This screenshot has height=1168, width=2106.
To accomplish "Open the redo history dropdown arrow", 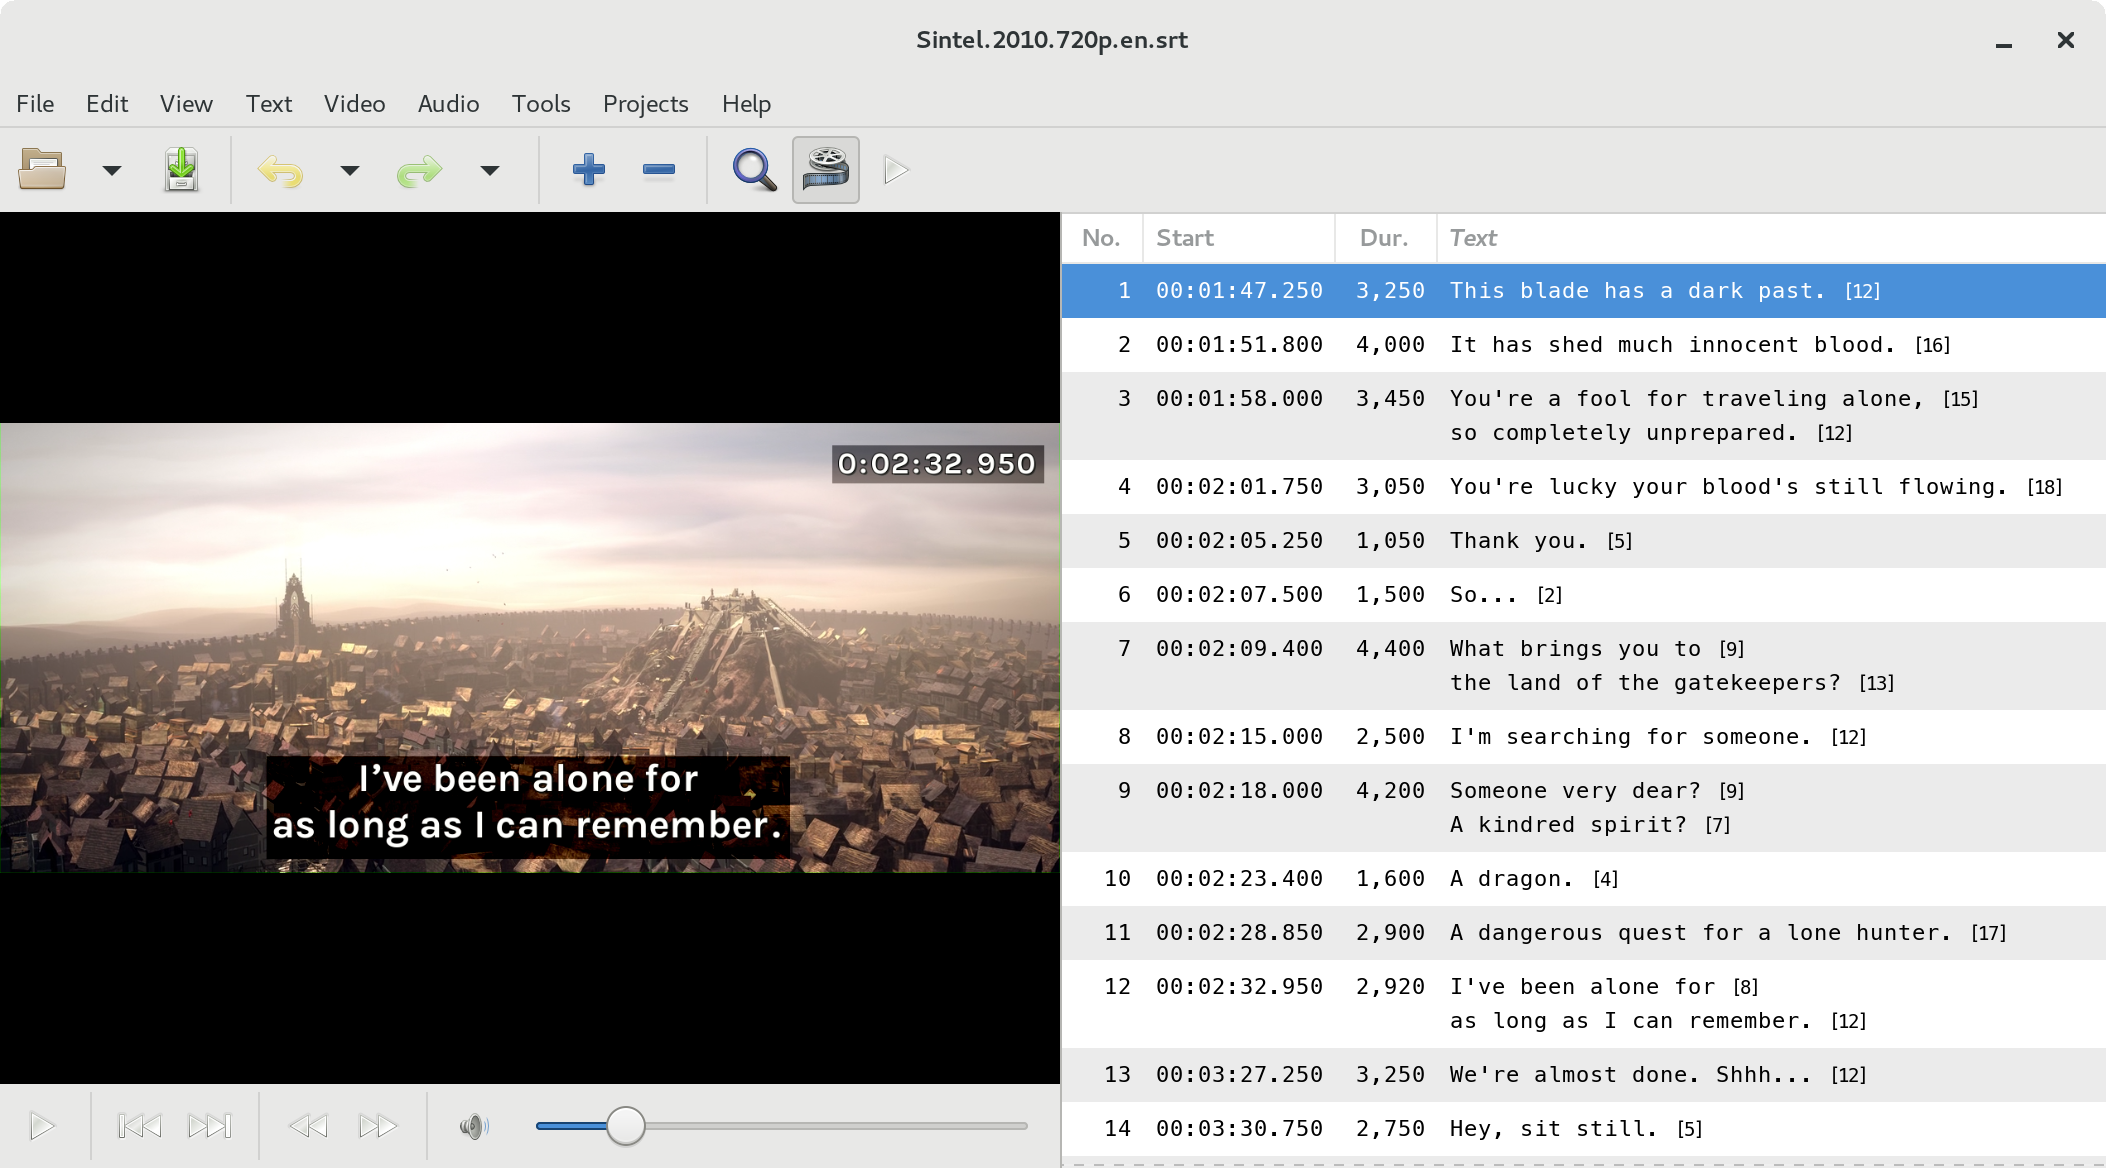I will click(489, 171).
